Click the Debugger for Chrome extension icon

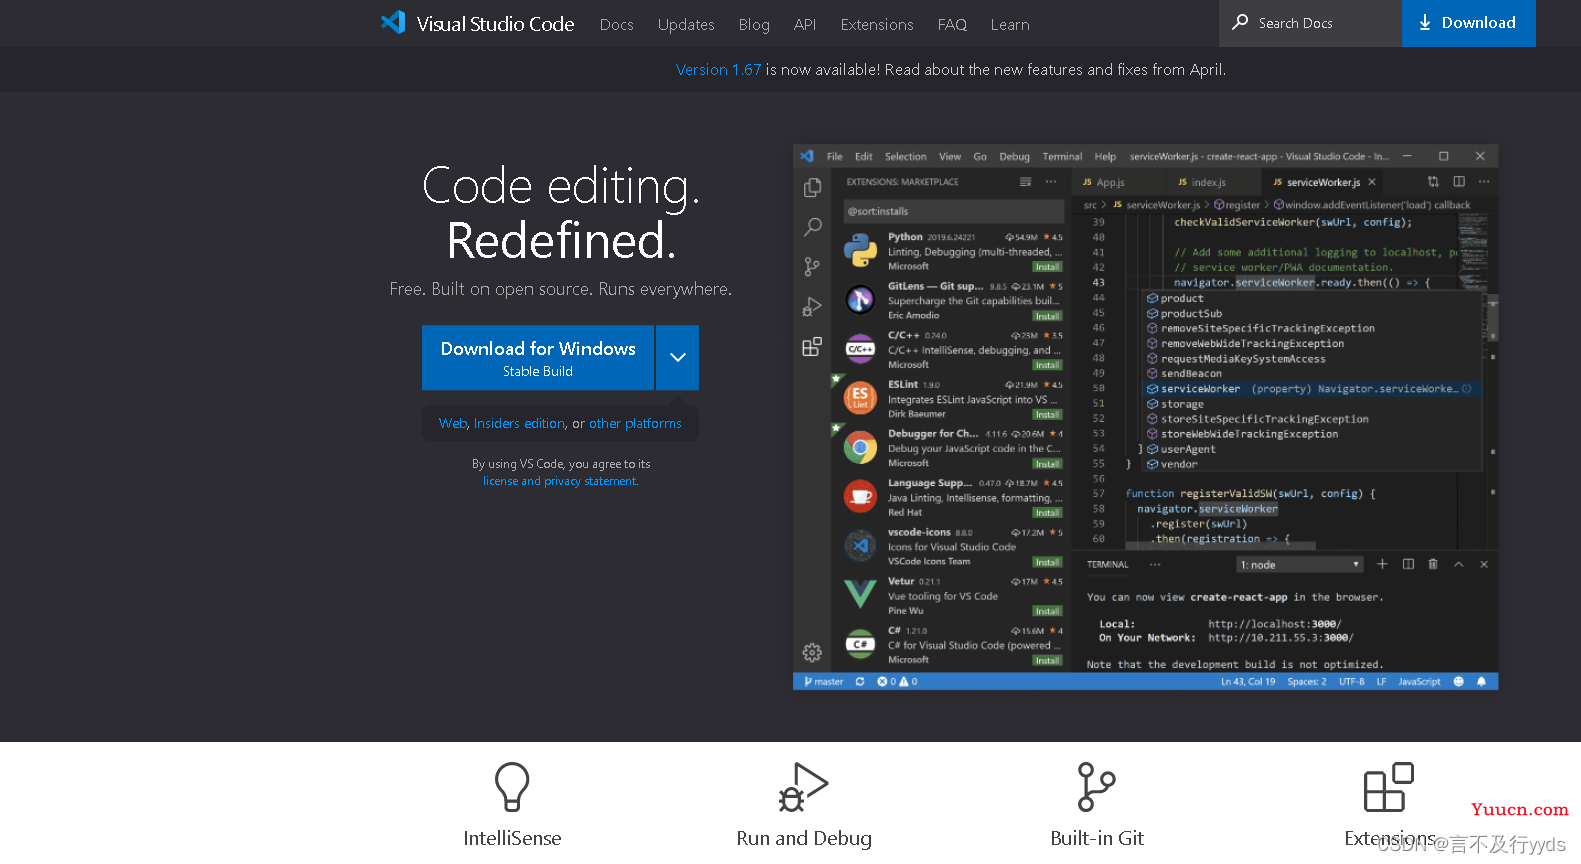(x=860, y=447)
